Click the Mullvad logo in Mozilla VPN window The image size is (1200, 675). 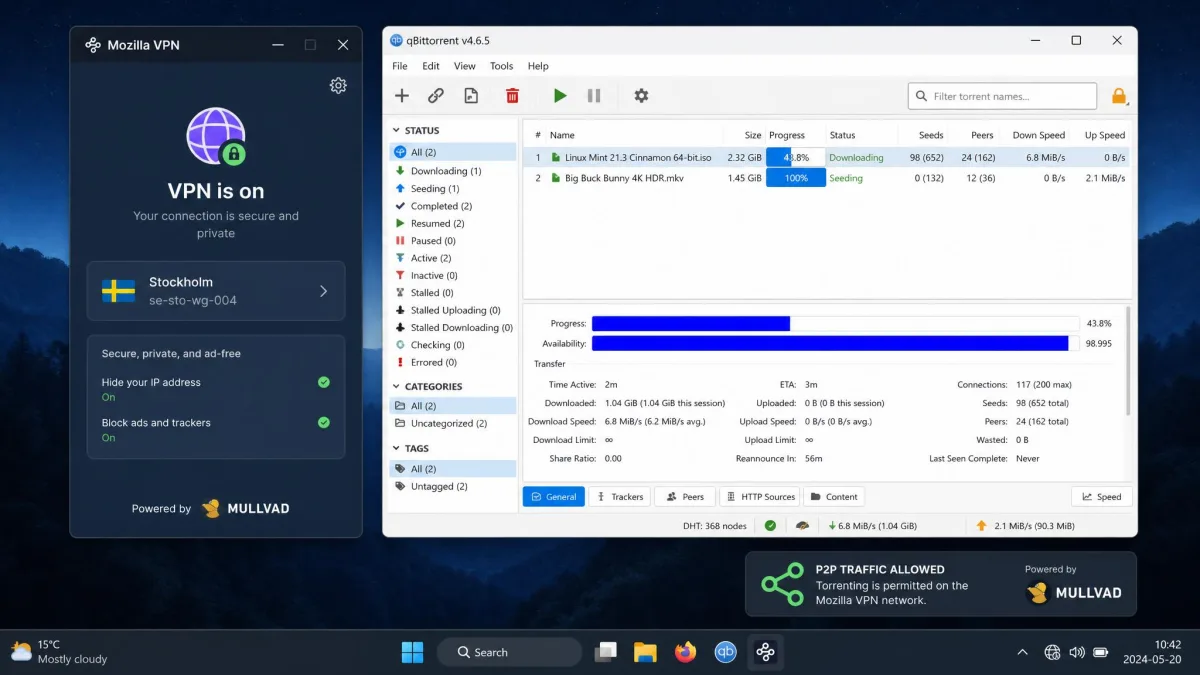click(246, 508)
